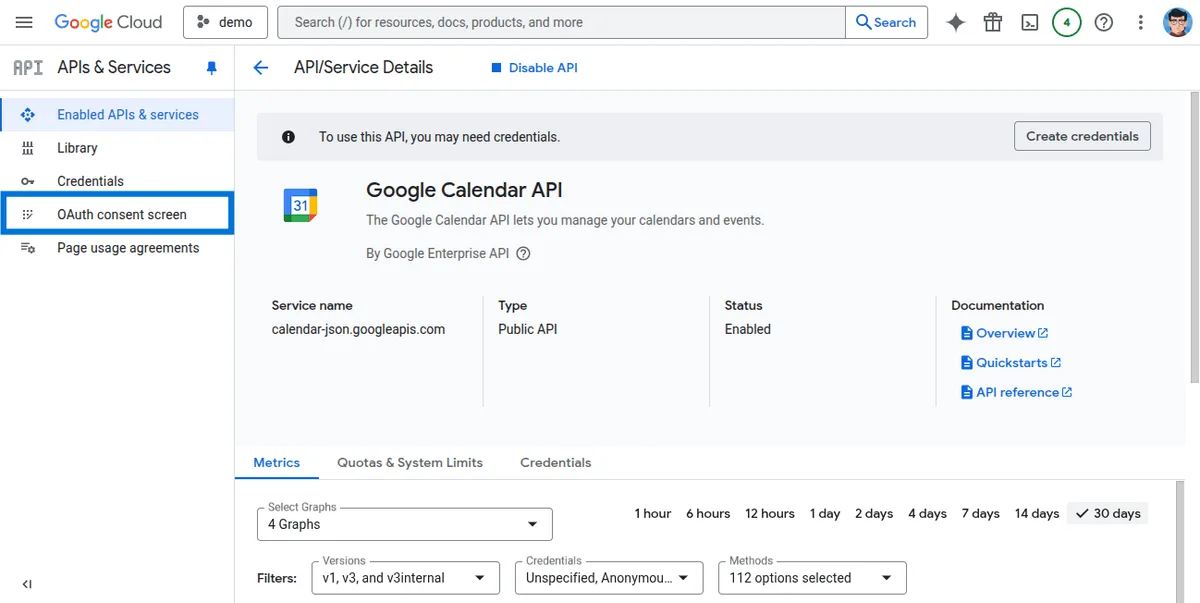The width and height of the screenshot is (1200, 603).
Task: Open the user account avatar
Action: coord(1177,22)
